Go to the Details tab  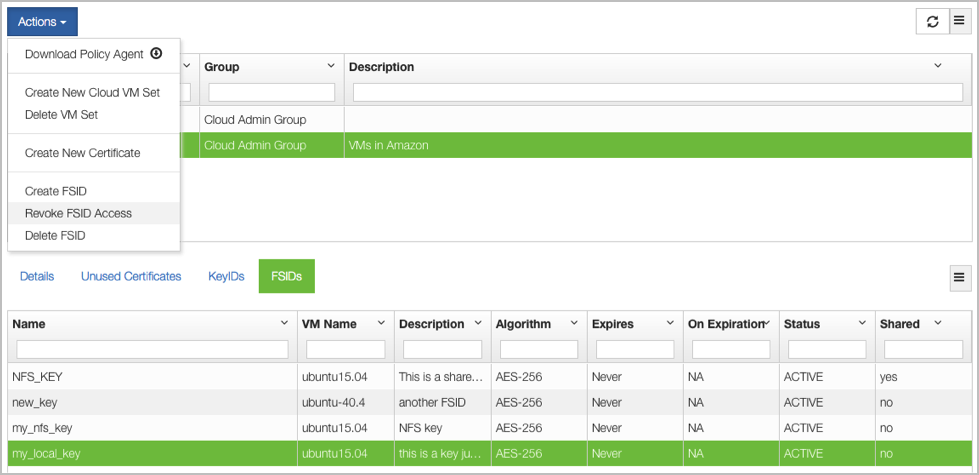pos(37,277)
